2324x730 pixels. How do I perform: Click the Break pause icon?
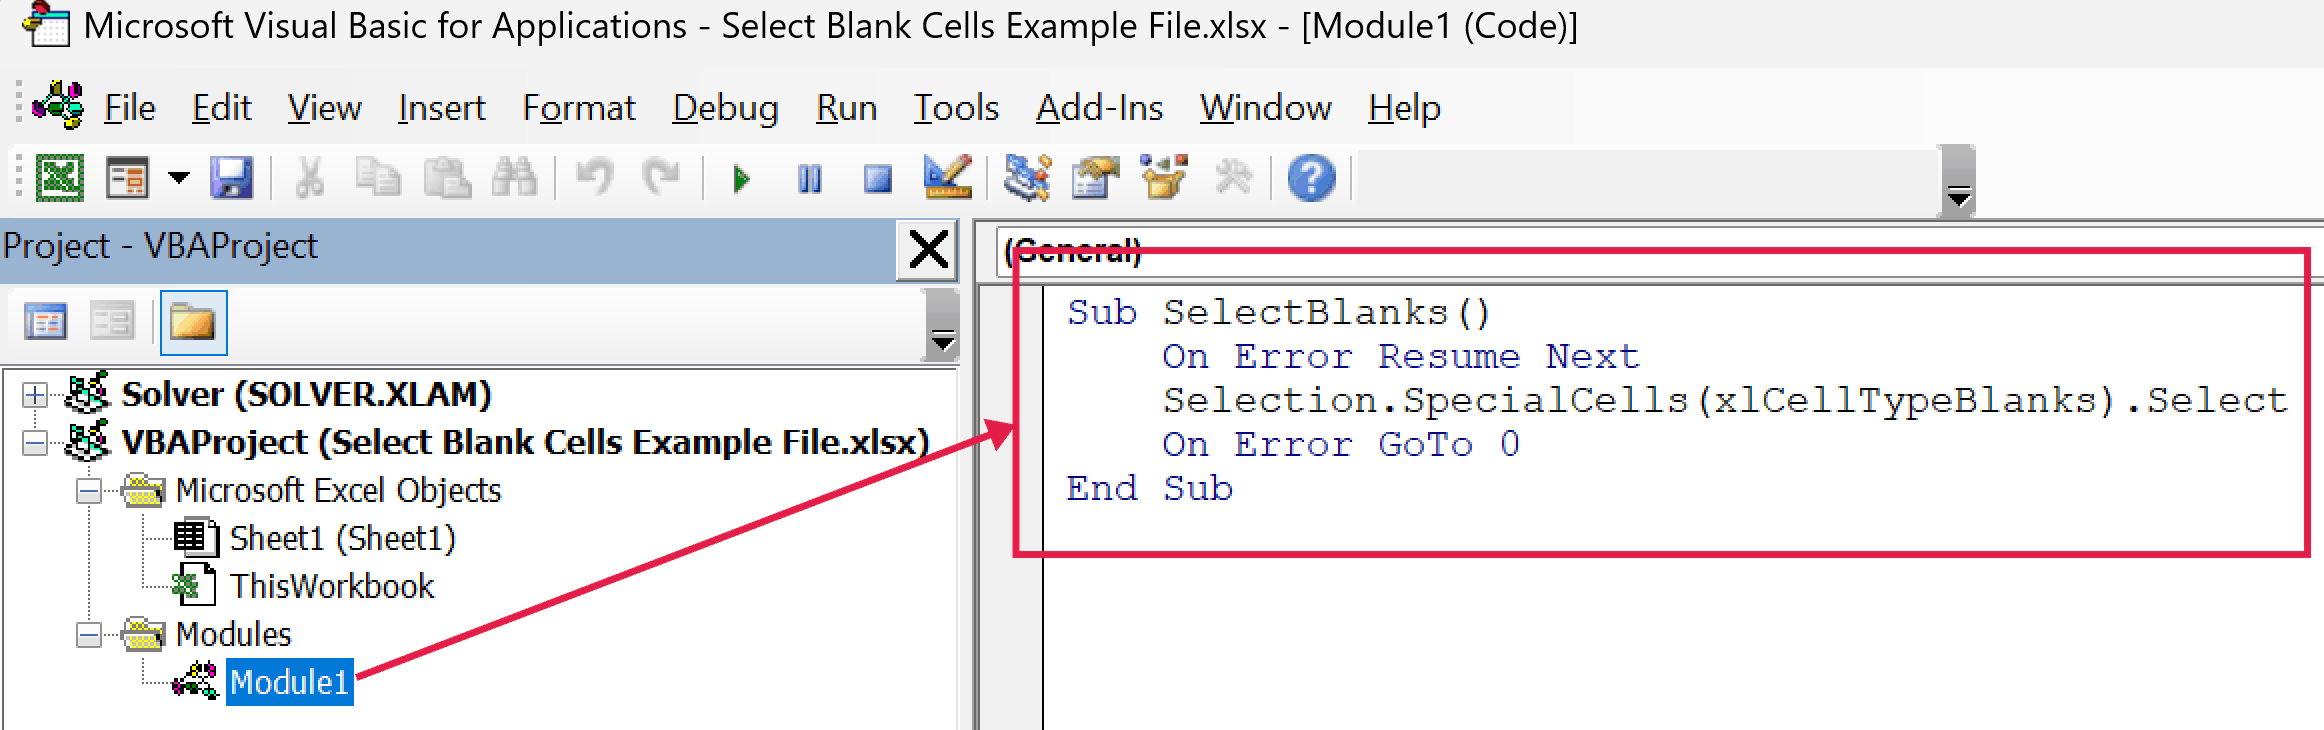pos(809,179)
